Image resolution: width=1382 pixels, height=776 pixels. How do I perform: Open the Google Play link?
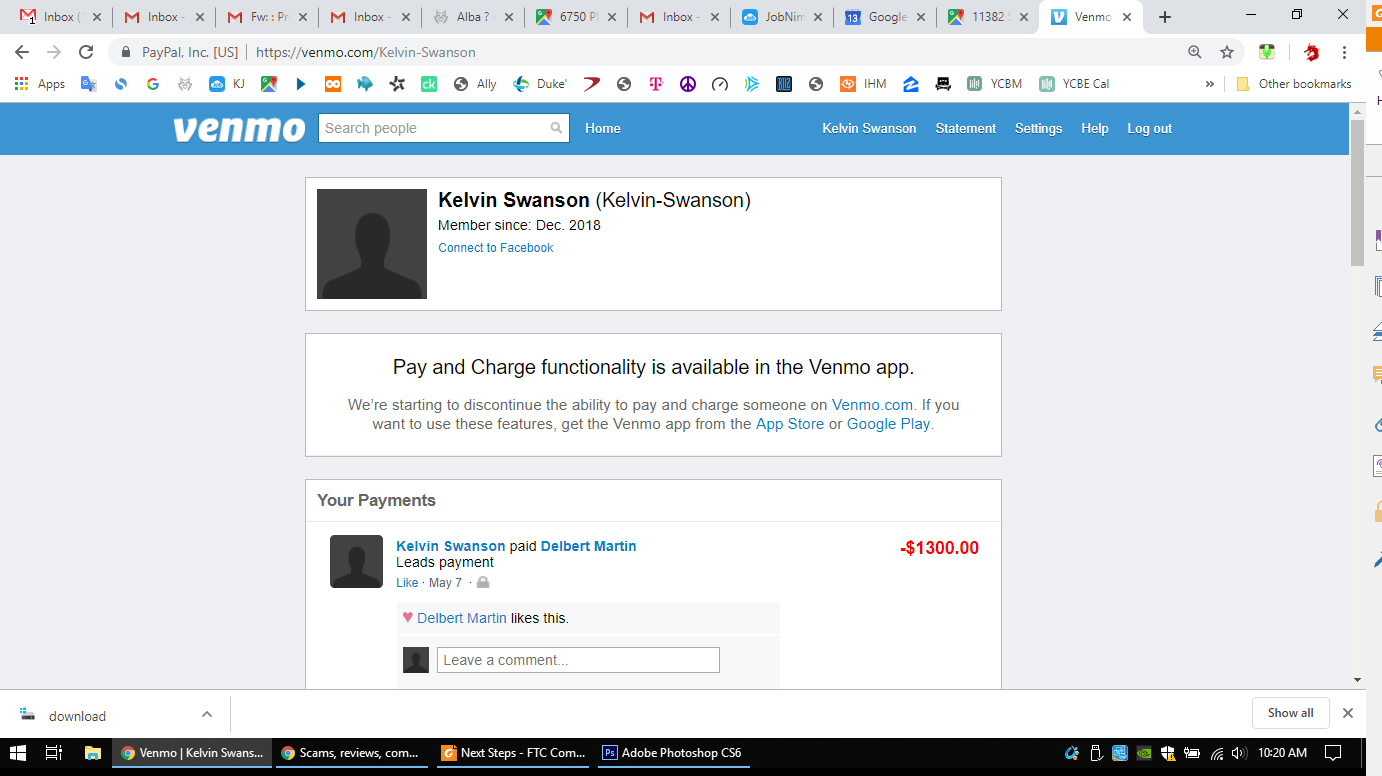coord(888,424)
